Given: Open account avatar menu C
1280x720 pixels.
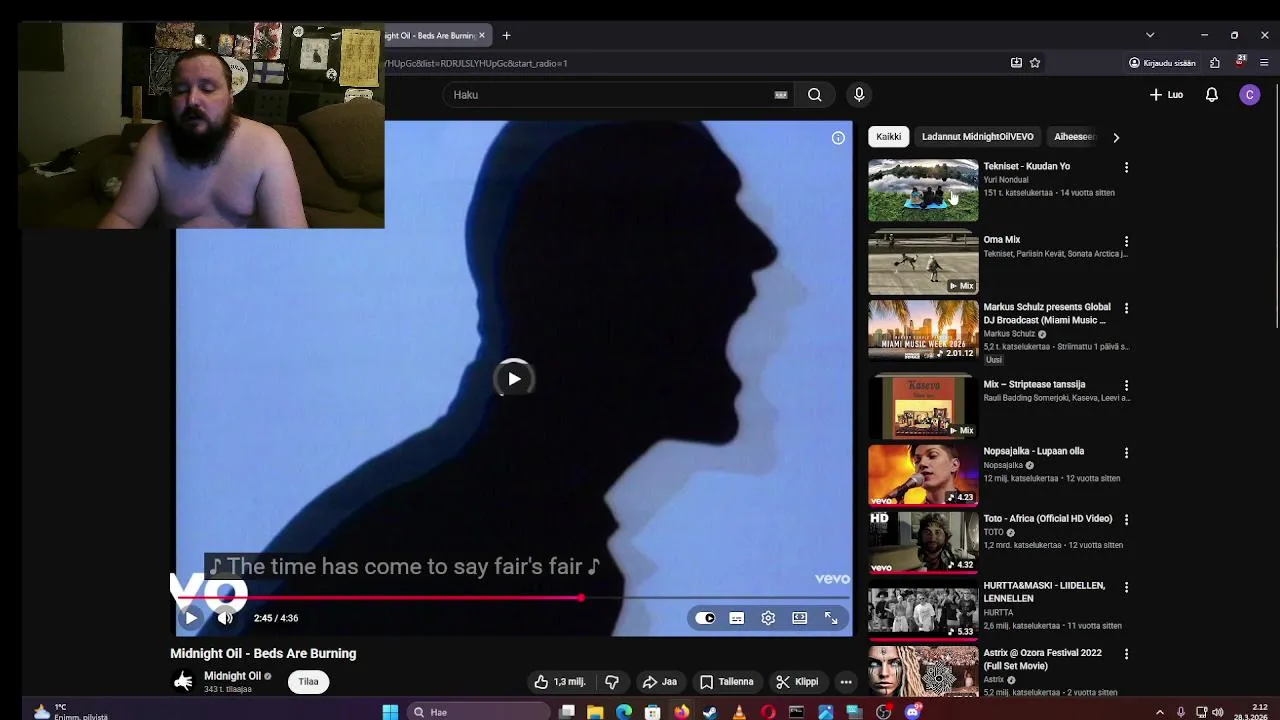Looking at the screenshot, I should (x=1249, y=95).
